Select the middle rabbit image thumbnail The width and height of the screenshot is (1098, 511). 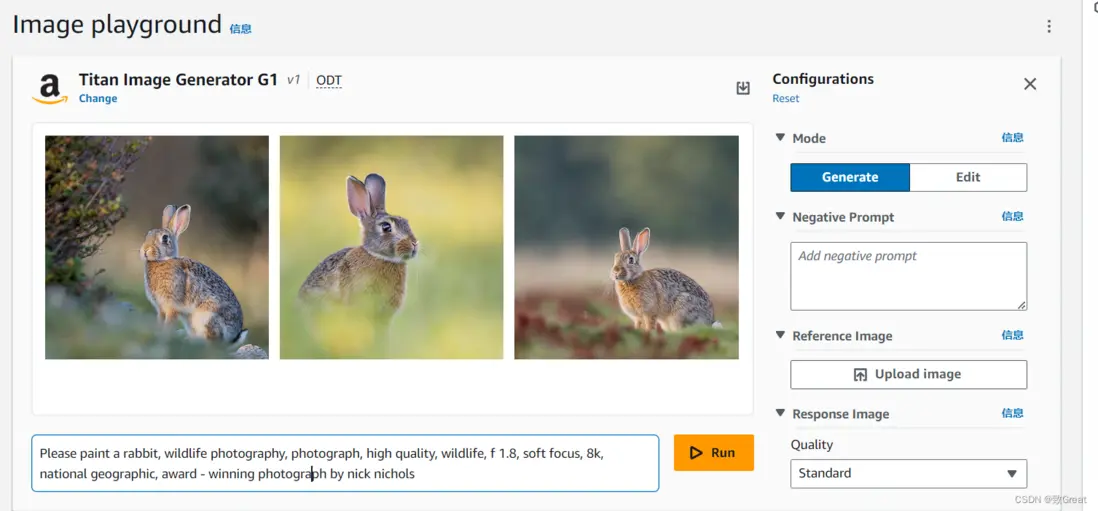[391, 247]
